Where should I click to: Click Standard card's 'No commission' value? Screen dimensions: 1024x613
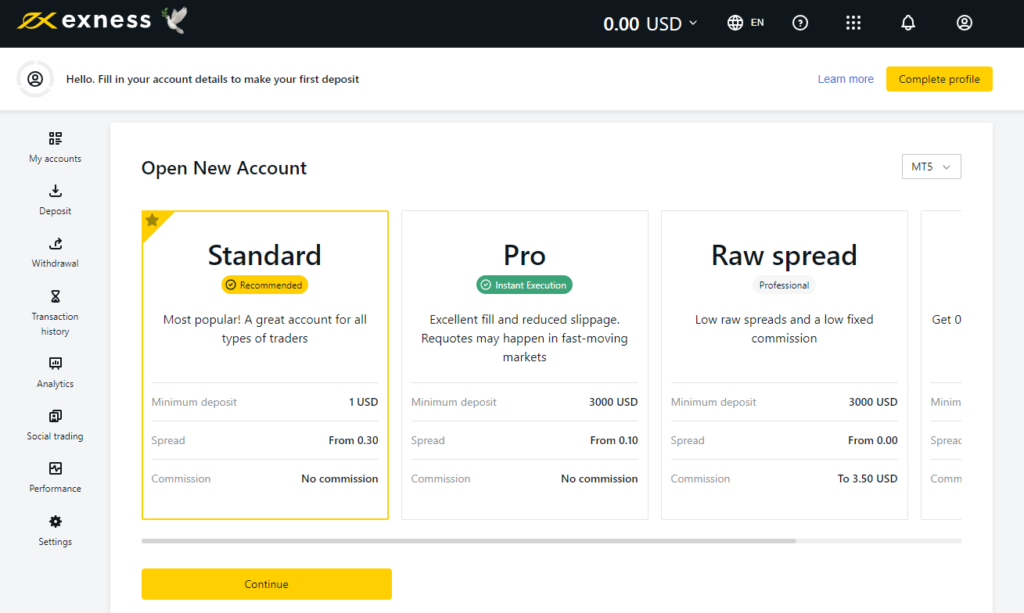point(340,479)
